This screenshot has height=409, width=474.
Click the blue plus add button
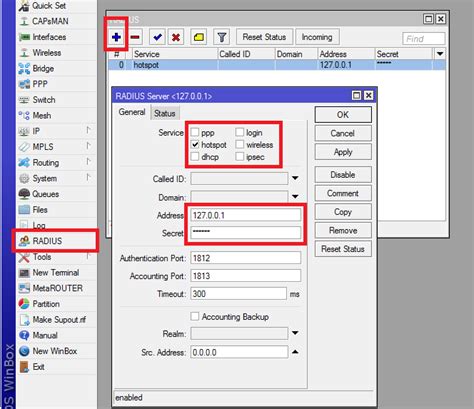click(x=116, y=37)
